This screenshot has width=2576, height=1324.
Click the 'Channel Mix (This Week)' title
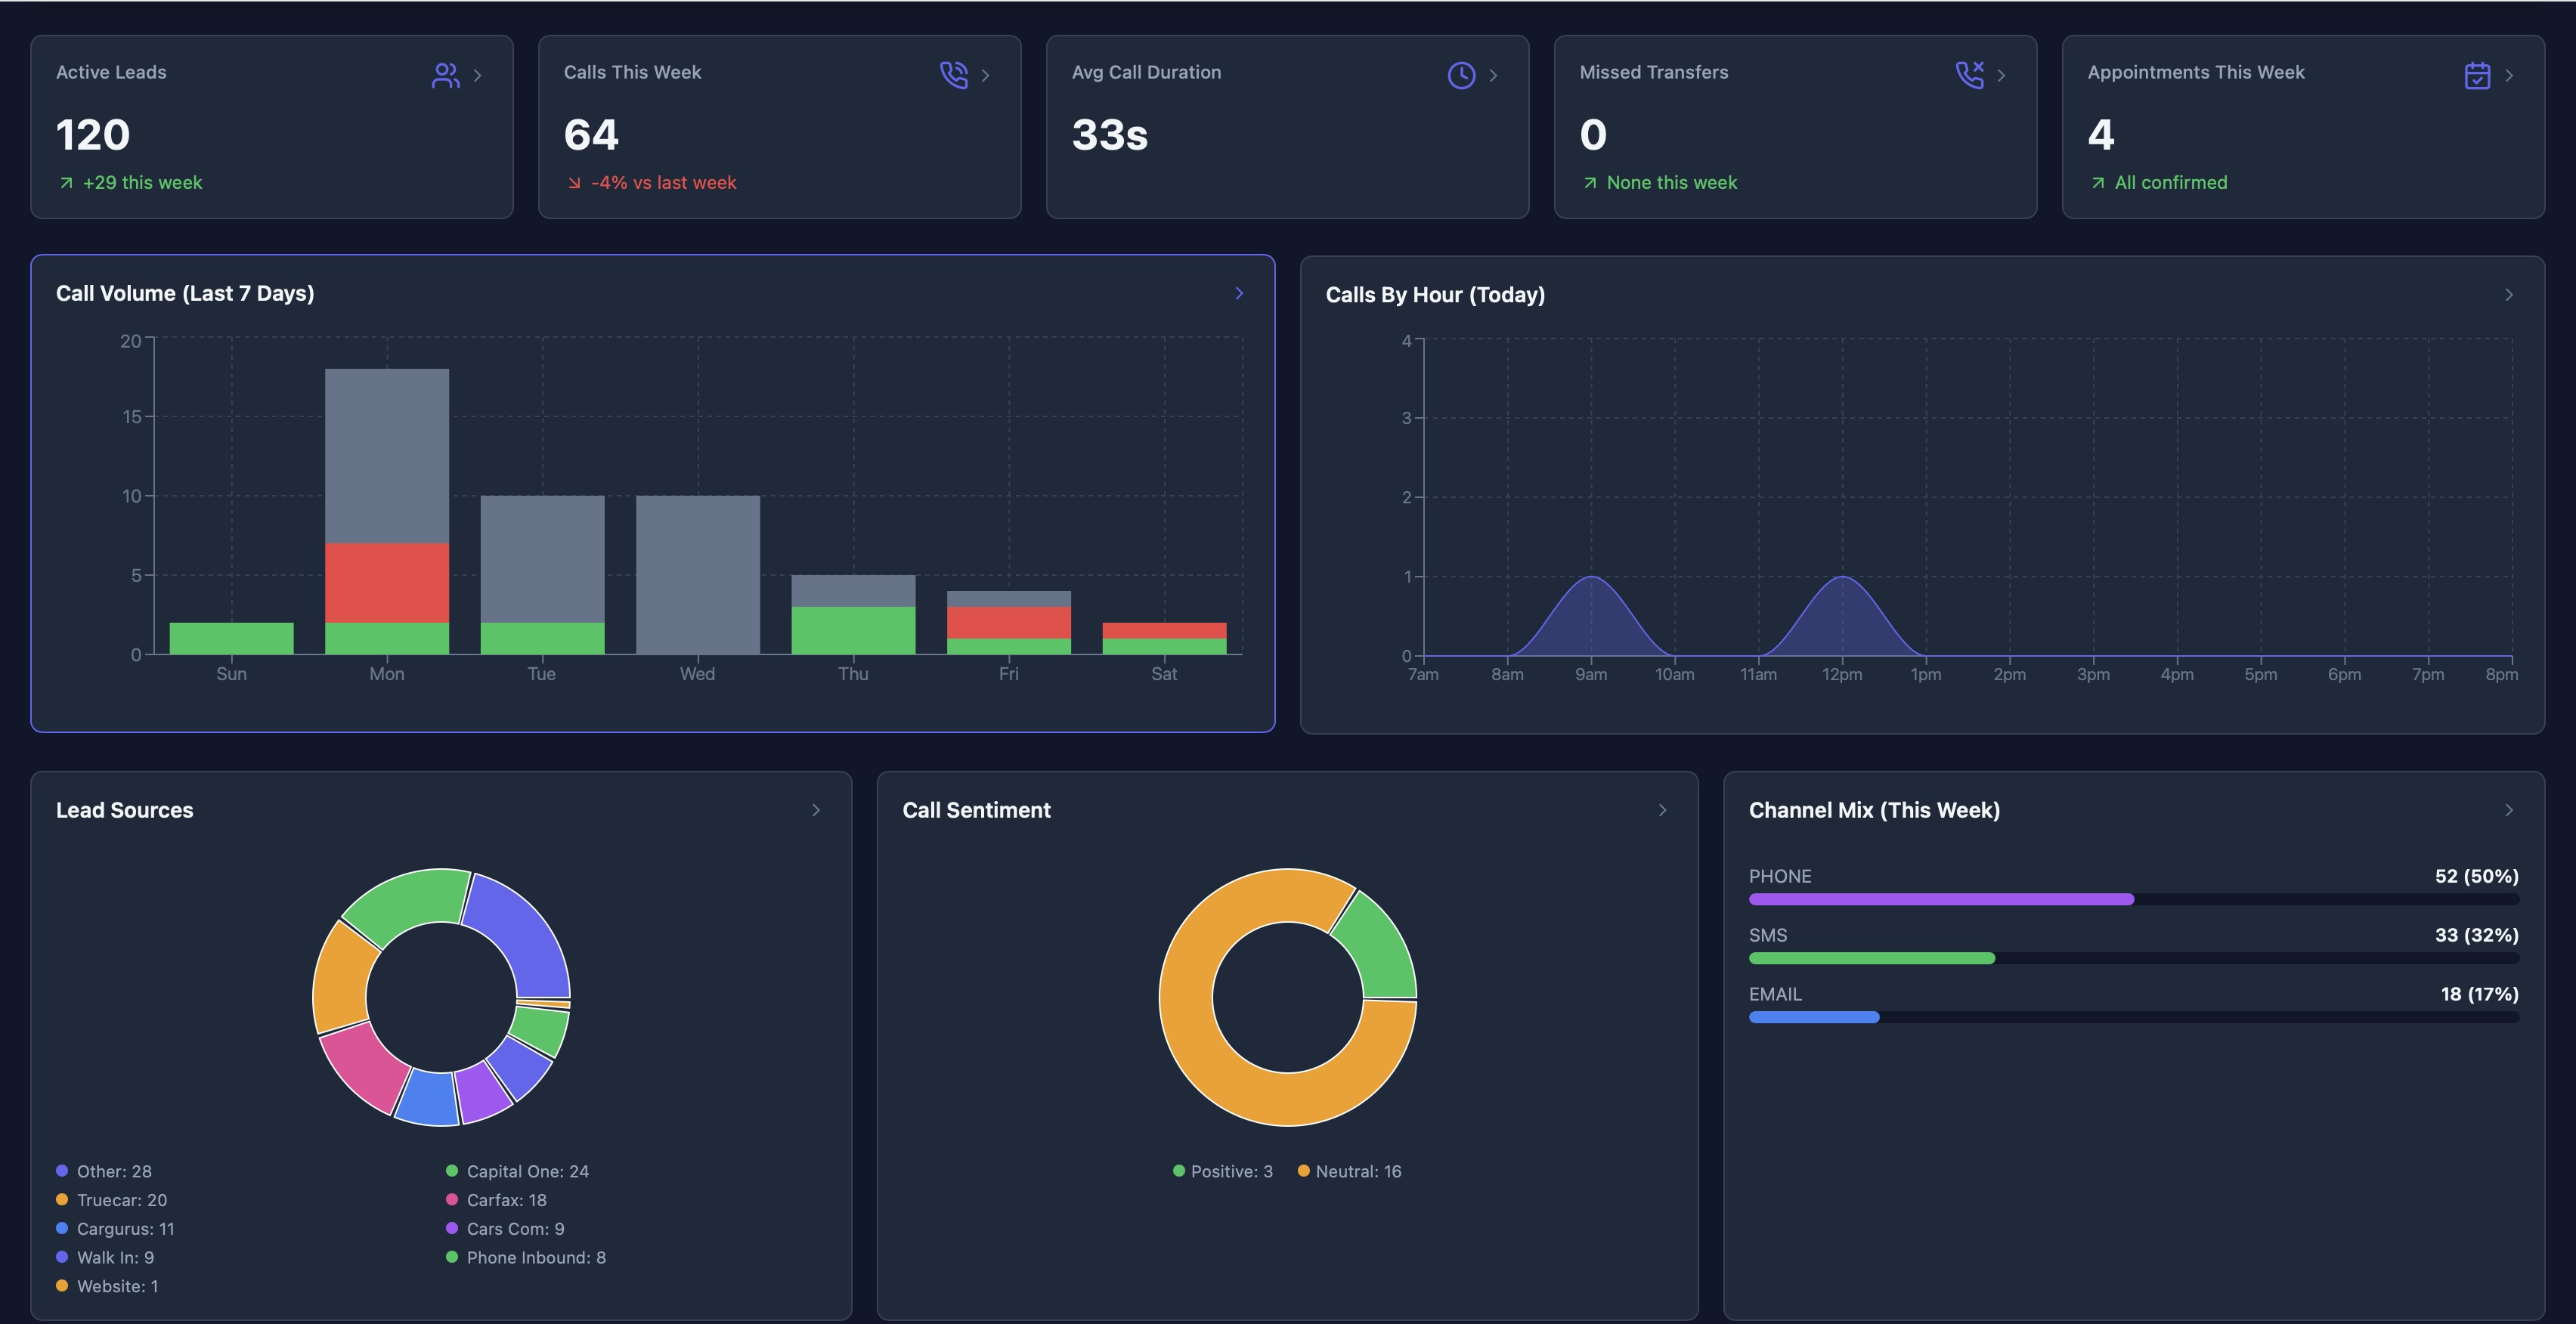[1875, 810]
